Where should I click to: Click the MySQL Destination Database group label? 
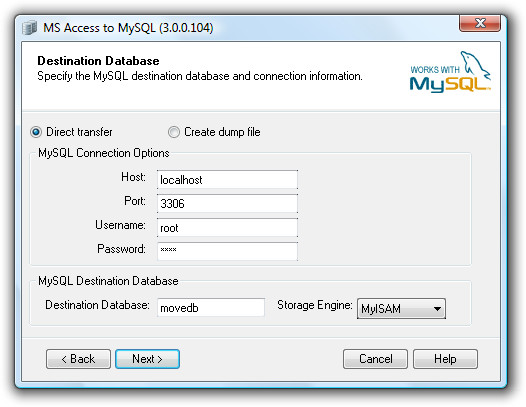tap(108, 281)
